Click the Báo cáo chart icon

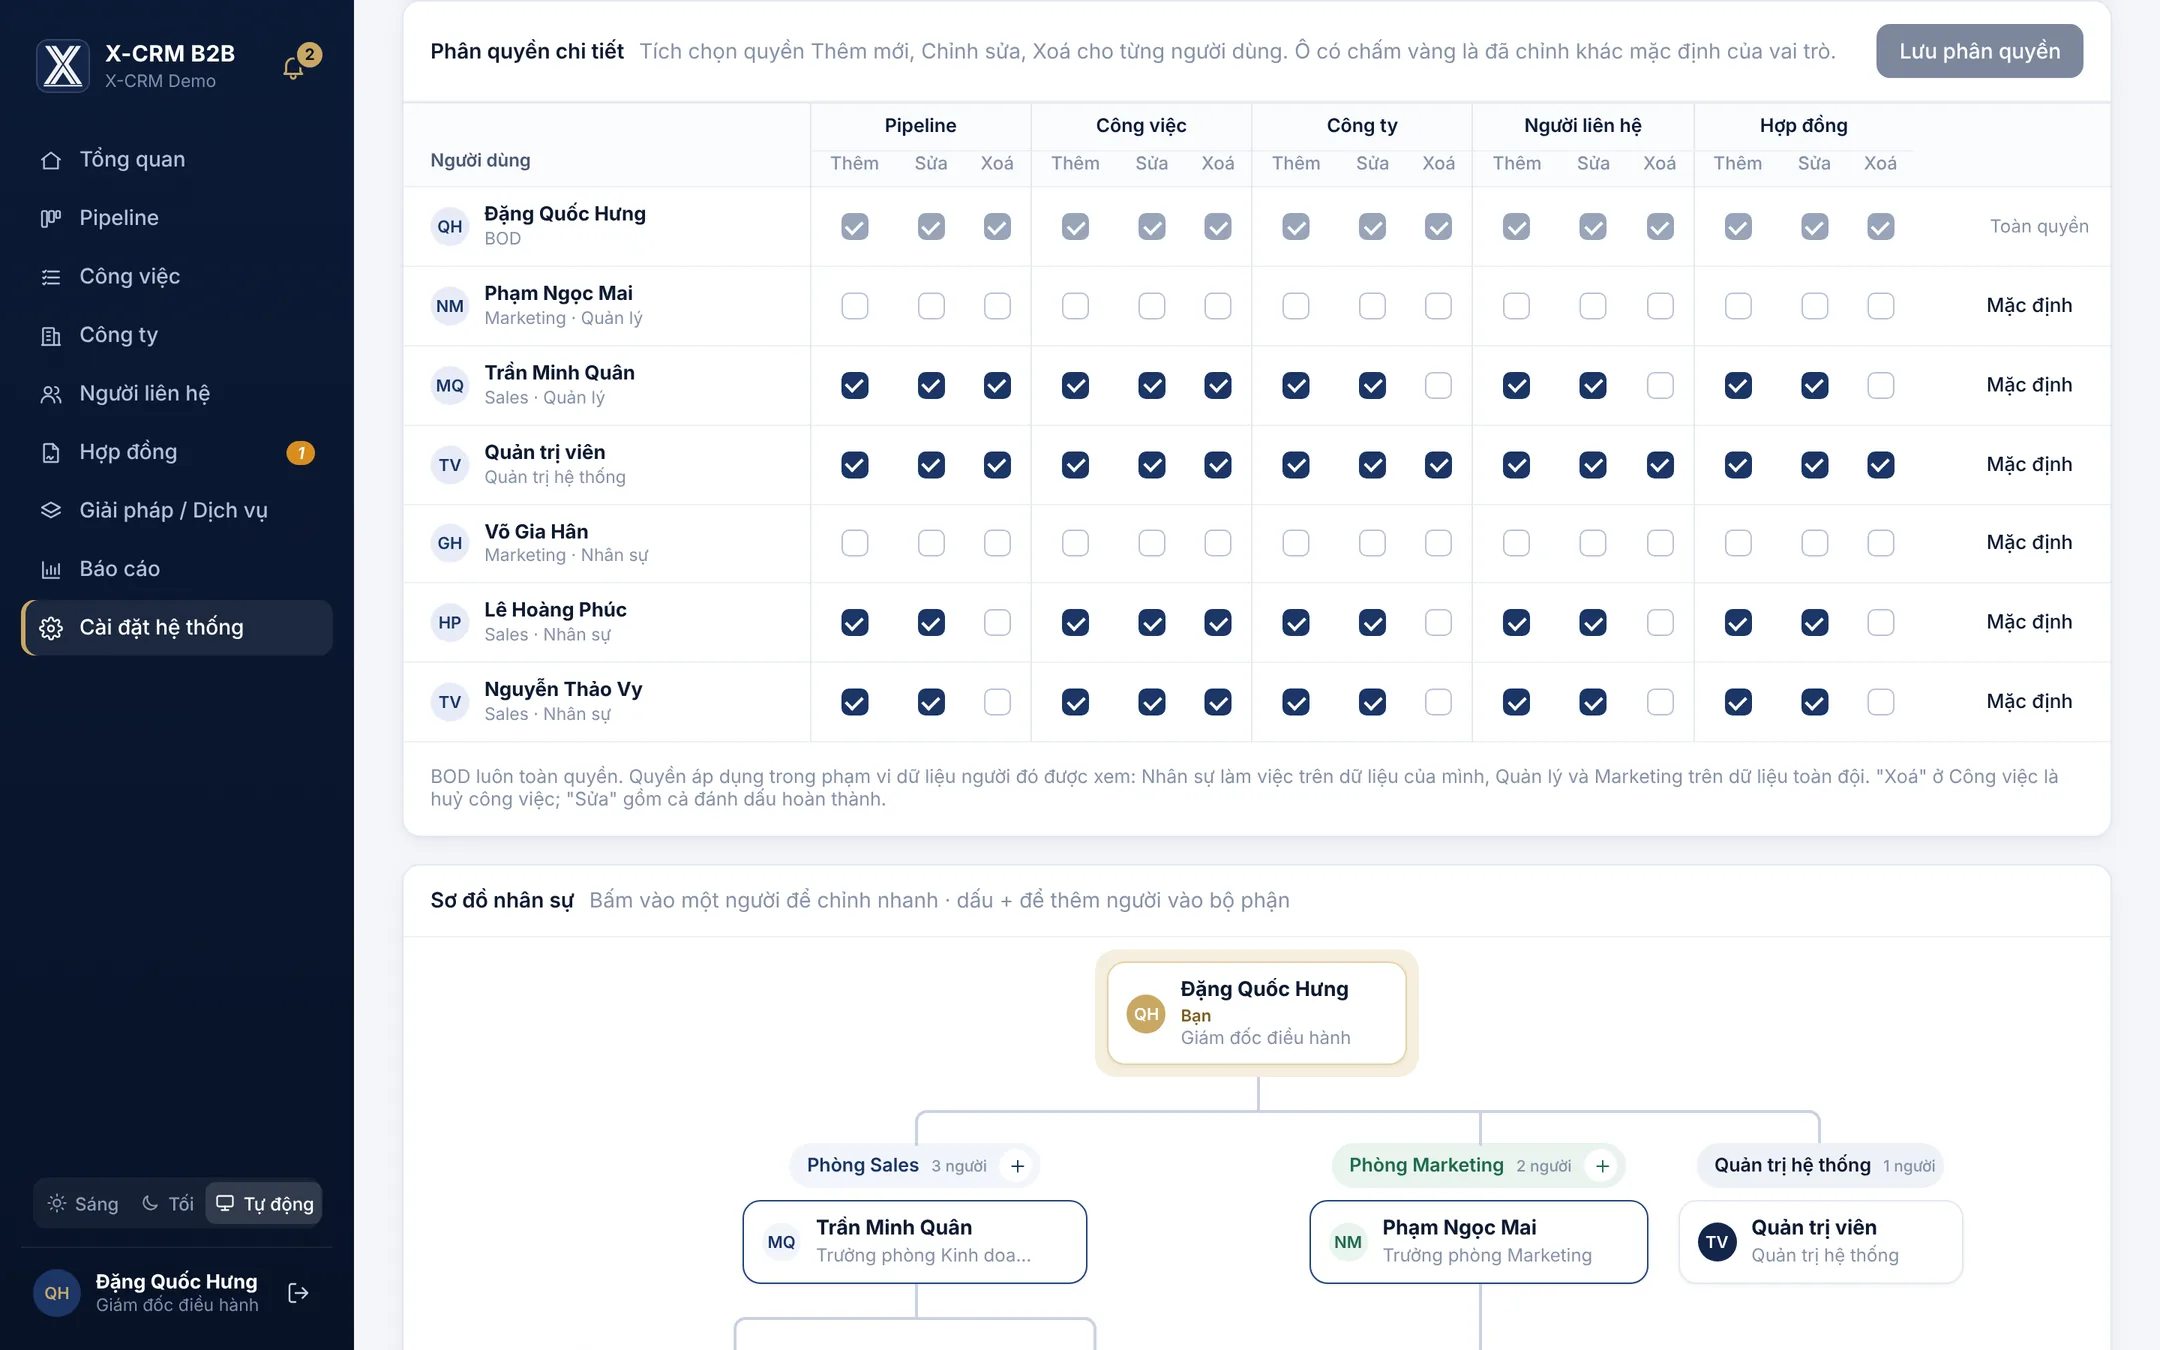[x=51, y=570]
